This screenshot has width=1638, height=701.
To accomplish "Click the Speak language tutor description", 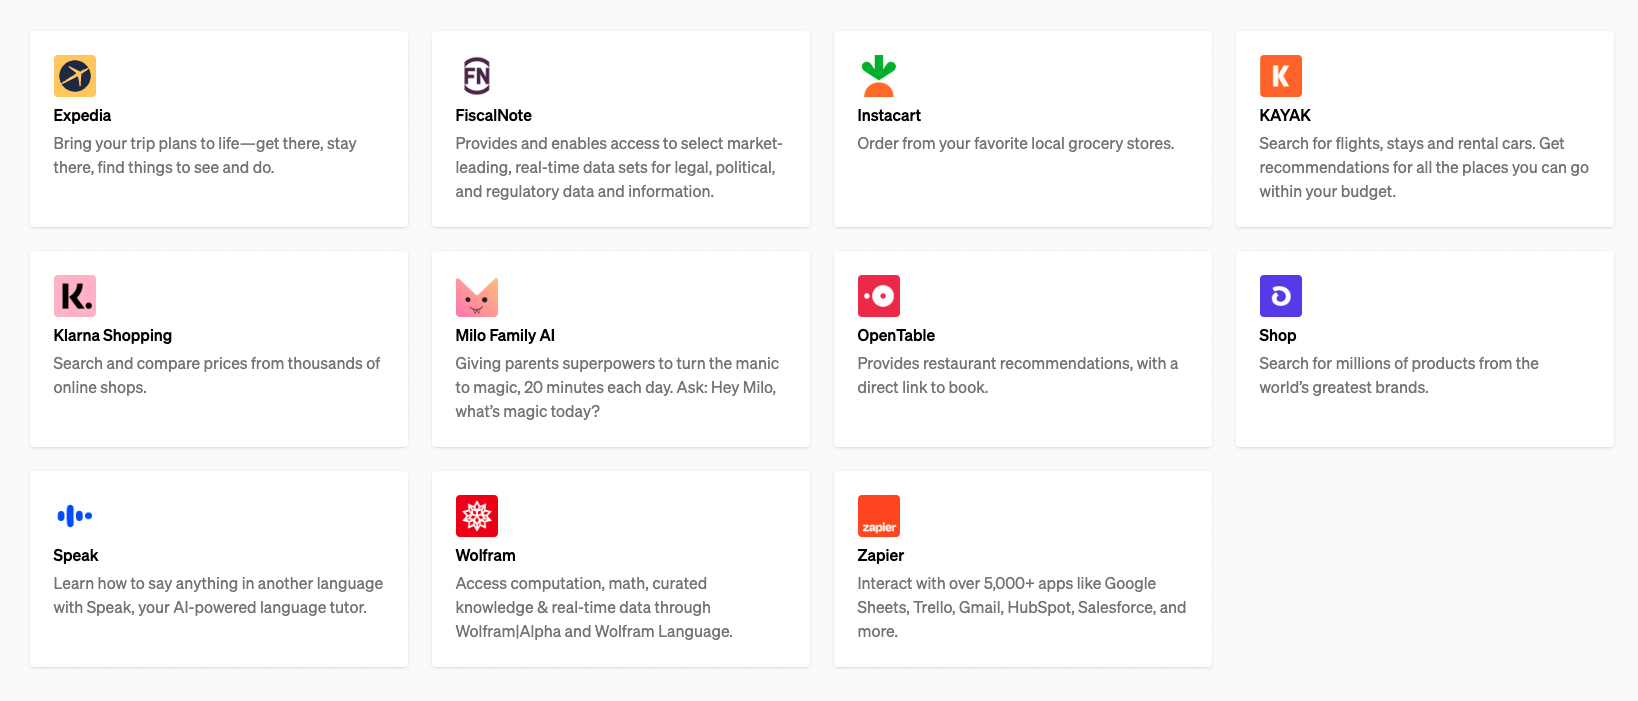I will coord(218,595).
